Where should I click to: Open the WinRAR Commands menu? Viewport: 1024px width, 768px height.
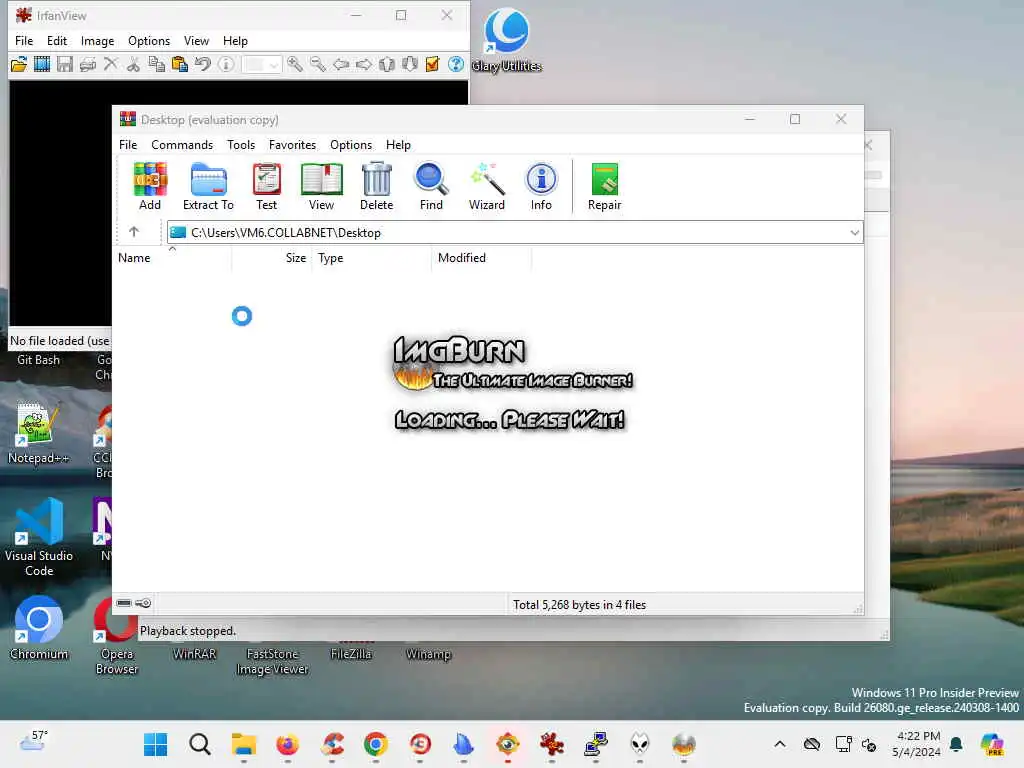point(182,145)
